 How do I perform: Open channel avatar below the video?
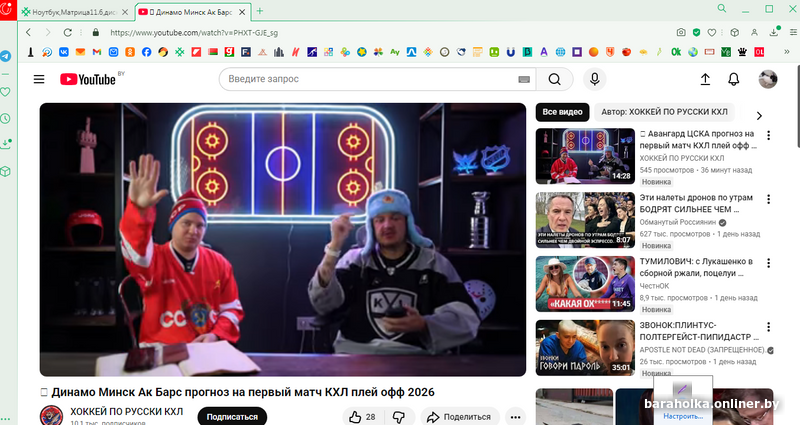click(52, 415)
